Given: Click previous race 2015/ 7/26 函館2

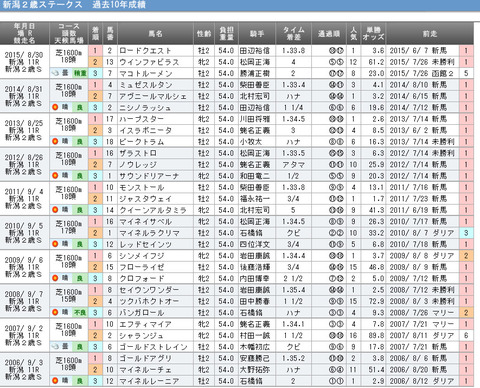Looking at the screenshot, I should click(x=421, y=73).
